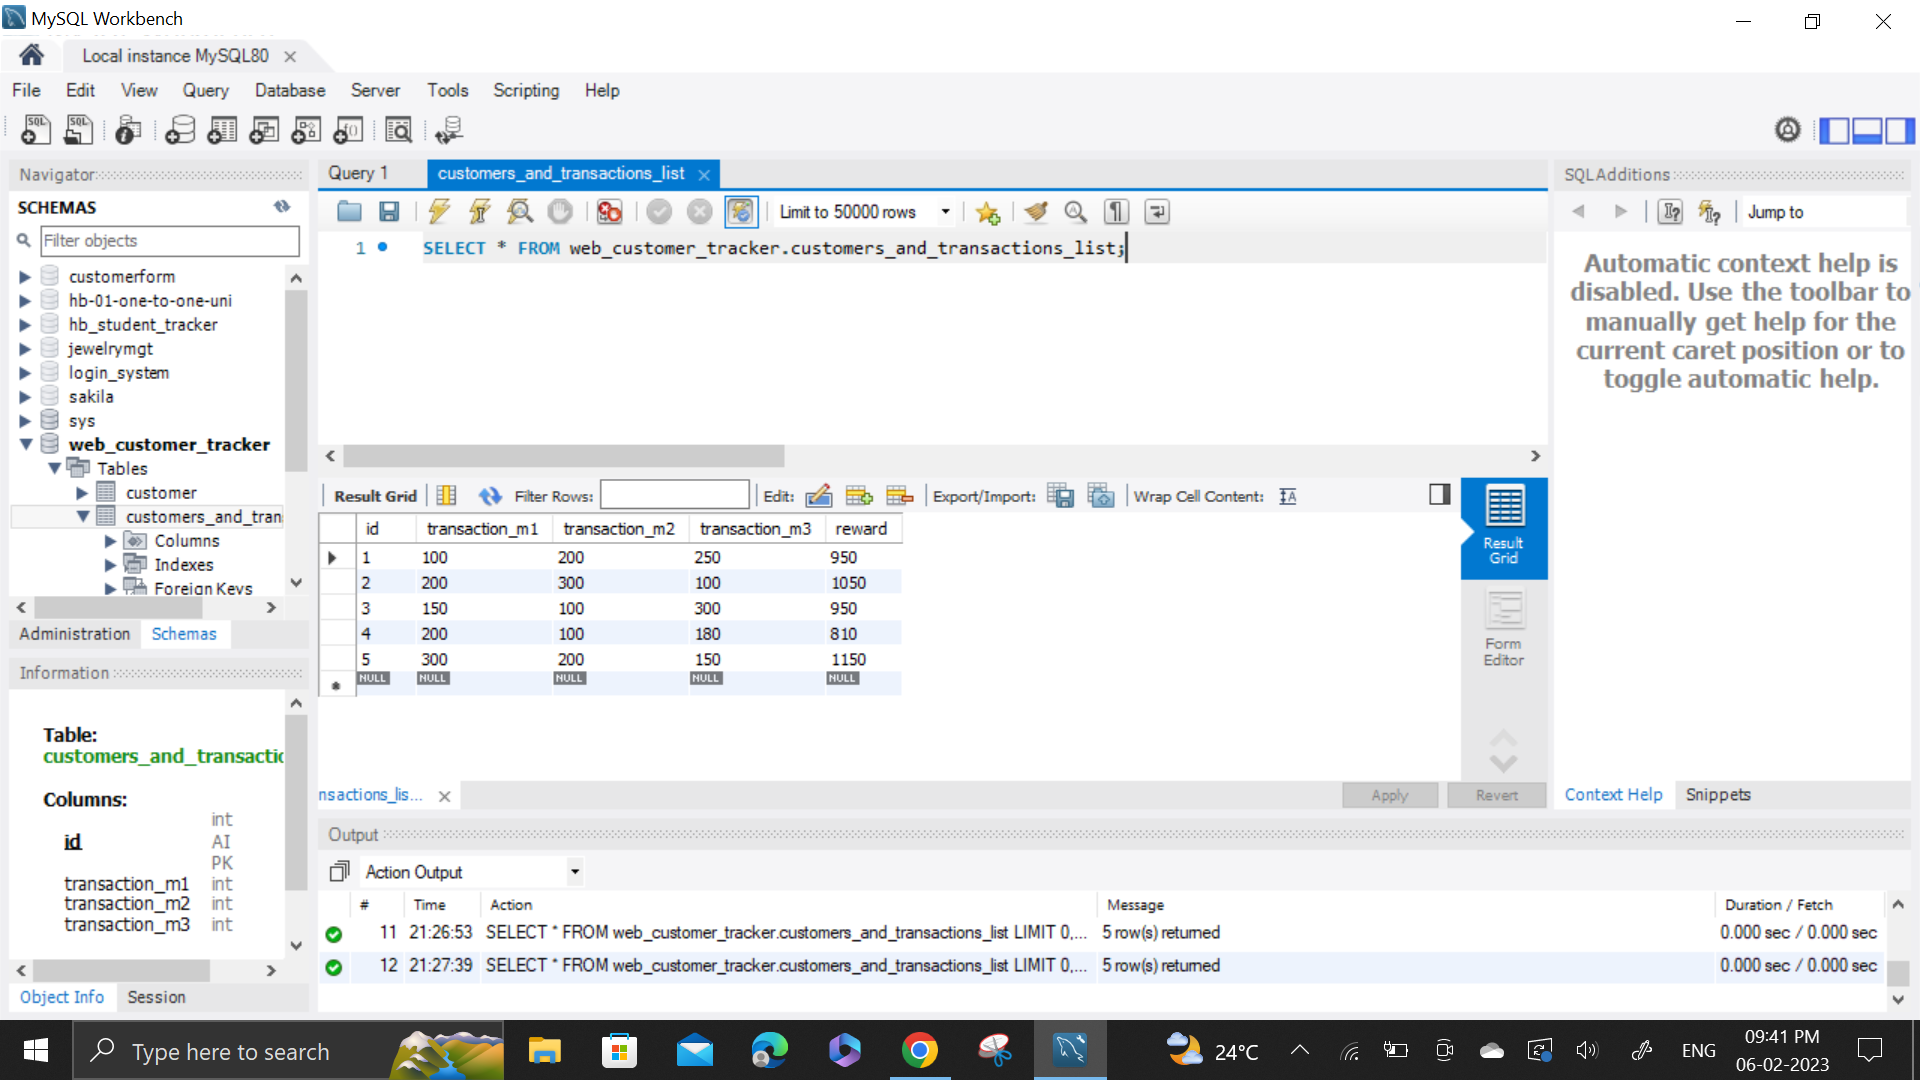Open Google Chrome from the taskbar
This screenshot has height=1080, width=1920.
tap(919, 1051)
